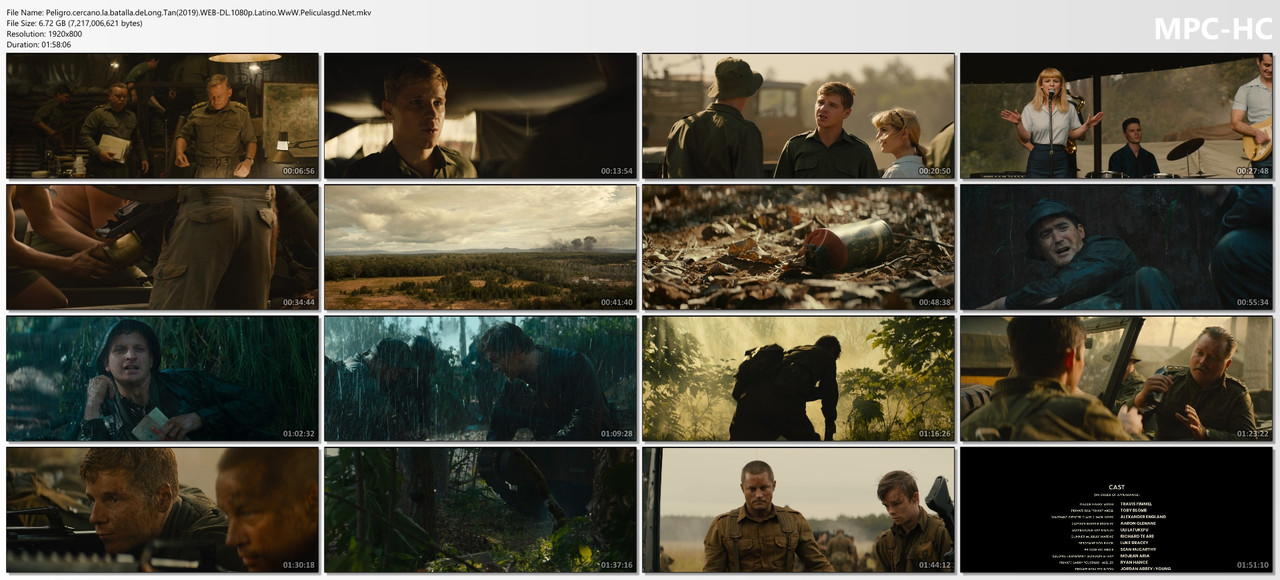Select the thumbnail stamped 00:55:34
Viewport: 1280px width, 580px height.
[1116, 247]
